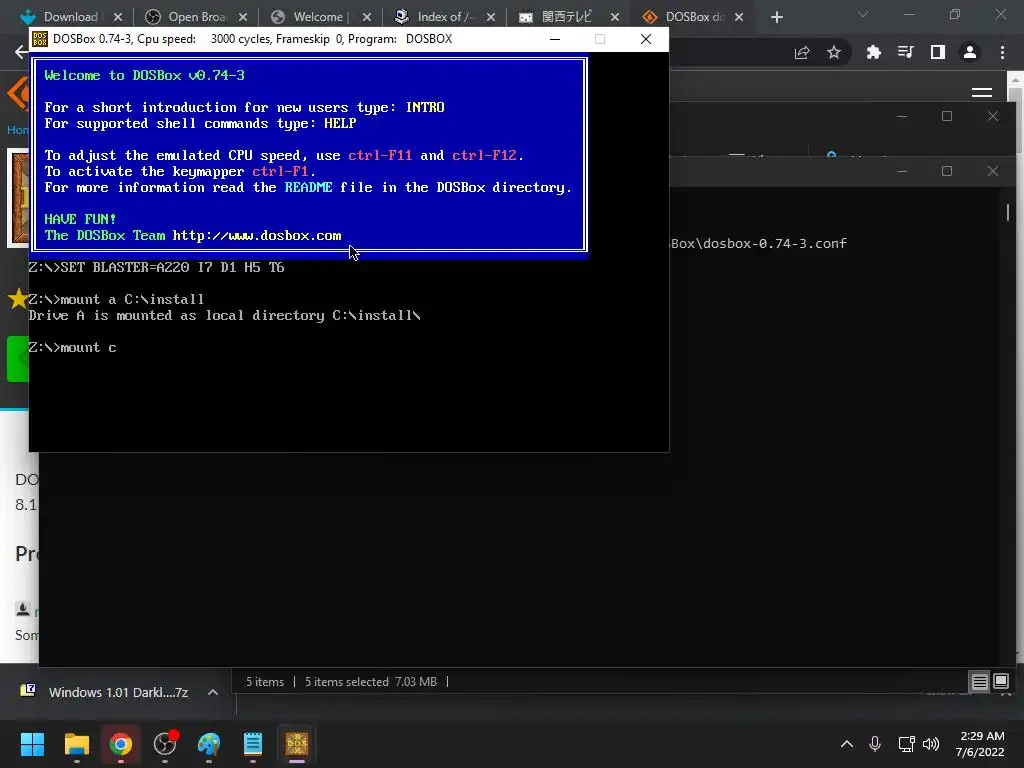Switch to DOSBox taskbar icon
The width and height of the screenshot is (1024, 768).
[x=296, y=744]
